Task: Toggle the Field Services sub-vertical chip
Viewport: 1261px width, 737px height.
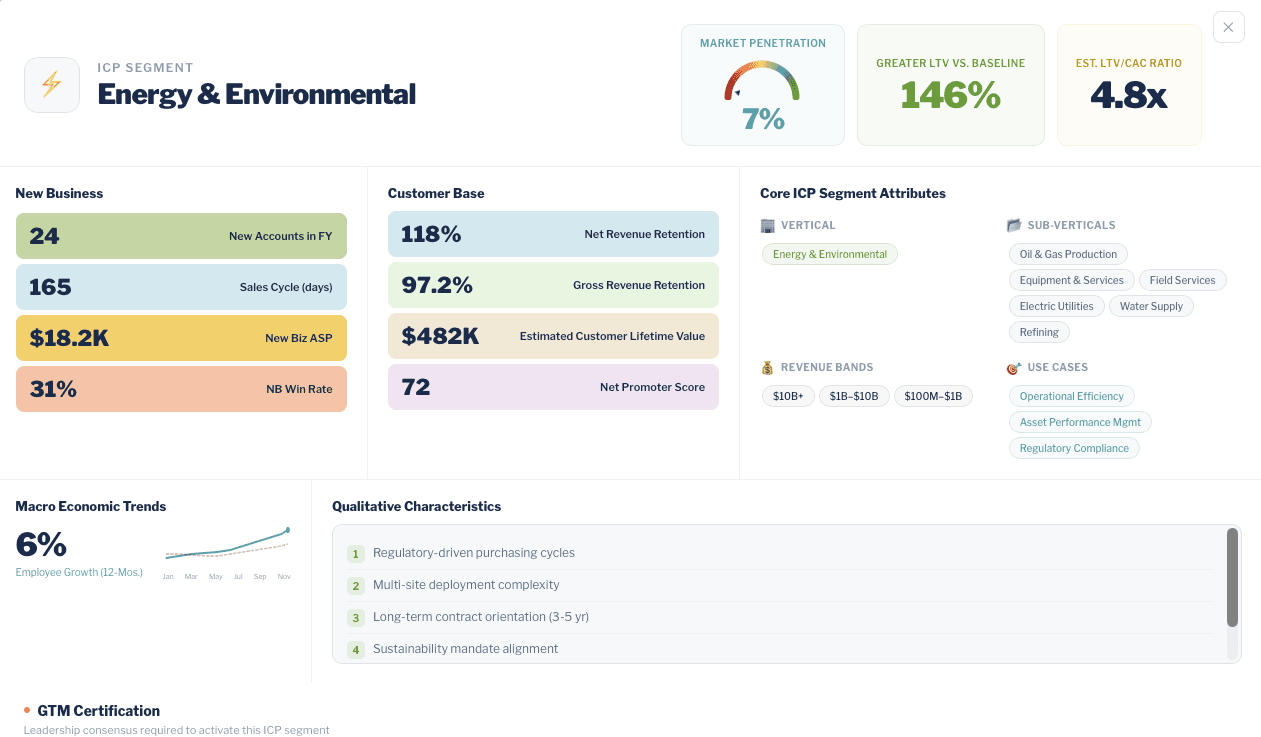Action: pyautogui.click(x=1182, y=280)
